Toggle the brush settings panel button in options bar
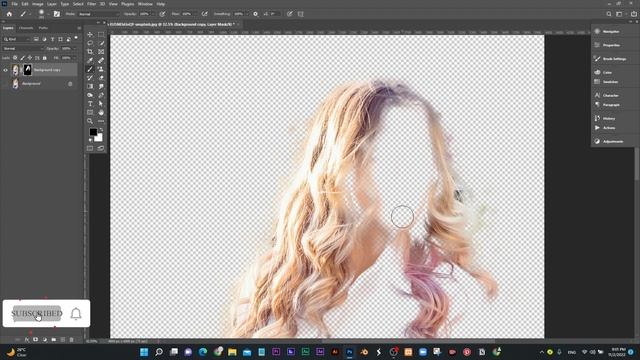Viewport: 640px width, 360px height. coord(57,14)
